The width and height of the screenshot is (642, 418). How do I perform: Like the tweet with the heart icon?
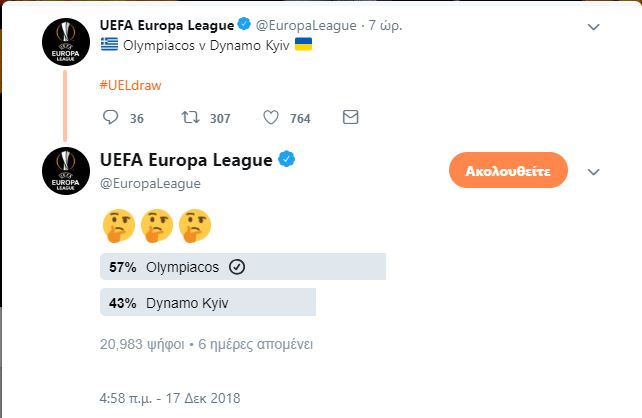point(271,117)
